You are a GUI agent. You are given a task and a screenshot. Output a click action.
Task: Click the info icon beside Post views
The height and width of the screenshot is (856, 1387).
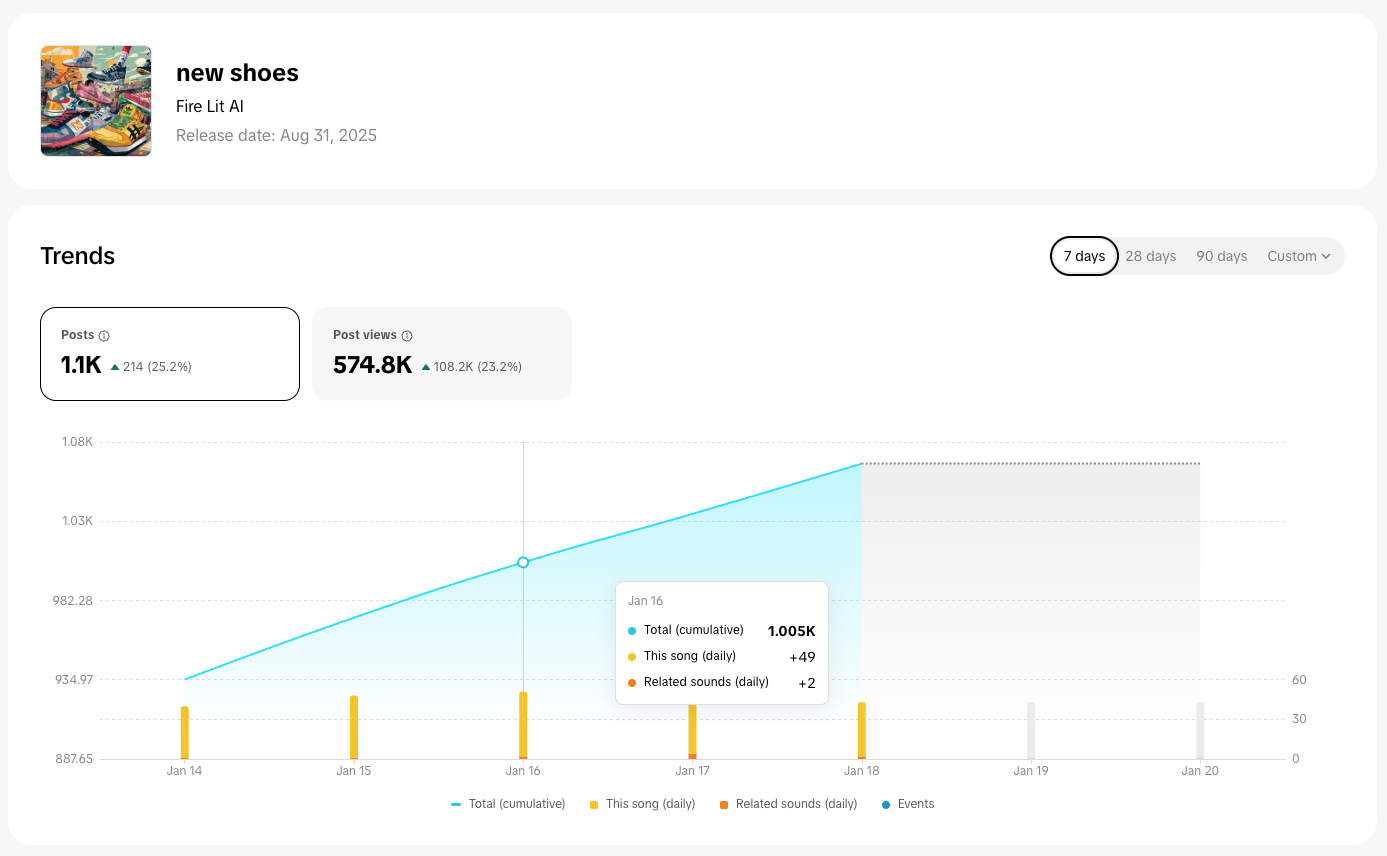point(407,336)
